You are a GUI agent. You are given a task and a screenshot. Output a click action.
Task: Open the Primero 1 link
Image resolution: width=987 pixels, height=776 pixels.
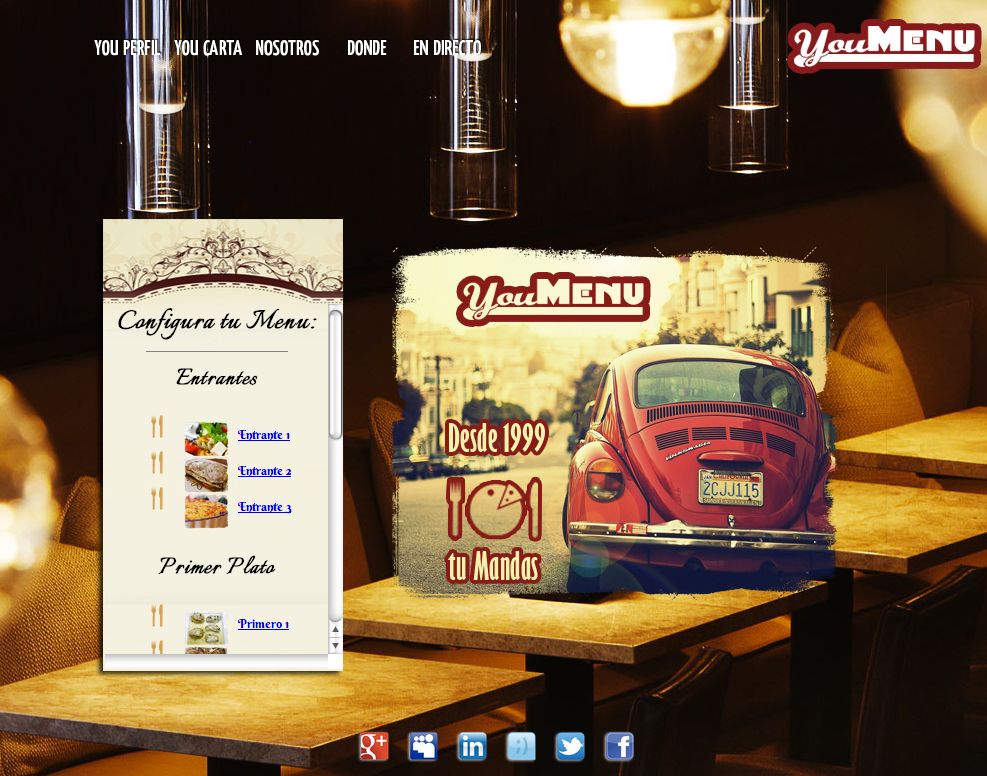[x=263, y=624]
